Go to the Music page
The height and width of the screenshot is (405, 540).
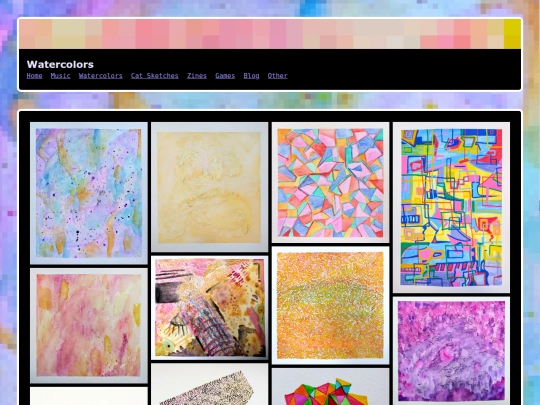pyautogui.click(x=61, y=76)
